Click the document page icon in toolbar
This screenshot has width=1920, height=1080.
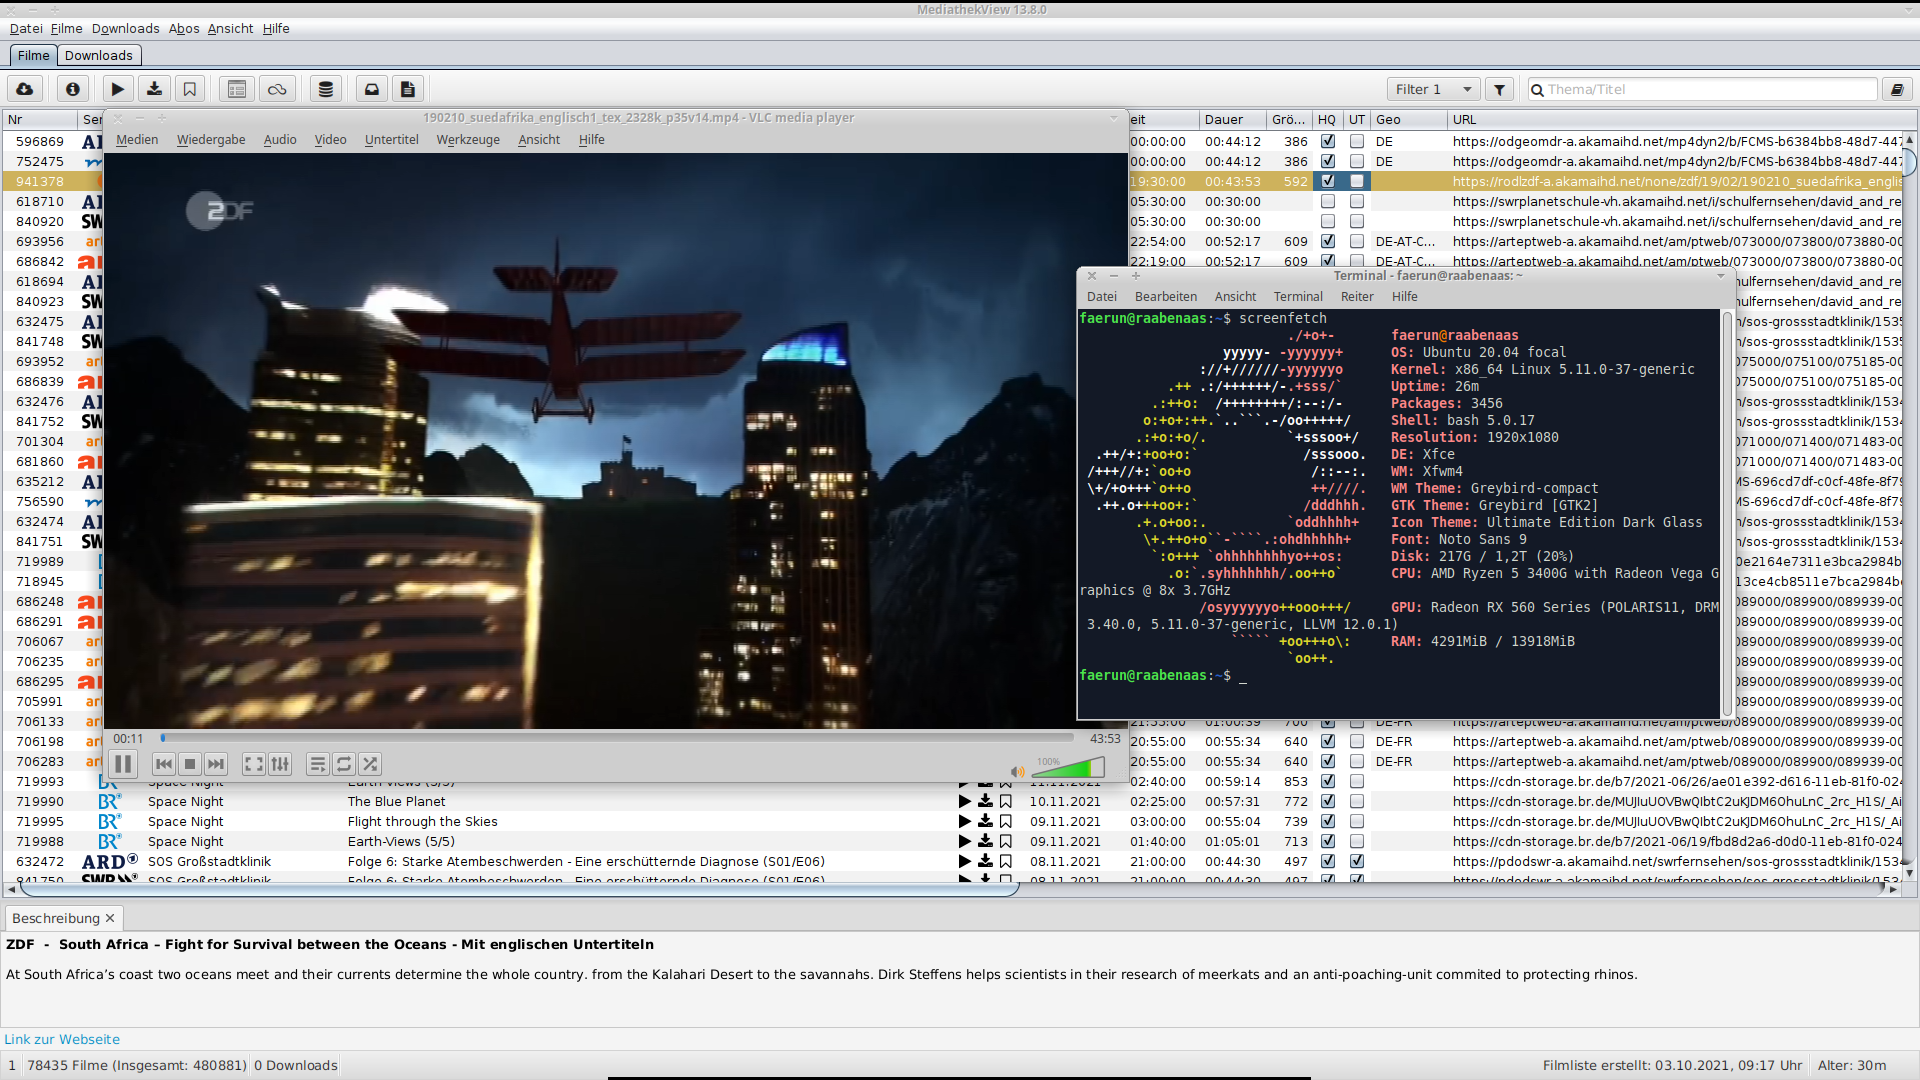[408, 90]
